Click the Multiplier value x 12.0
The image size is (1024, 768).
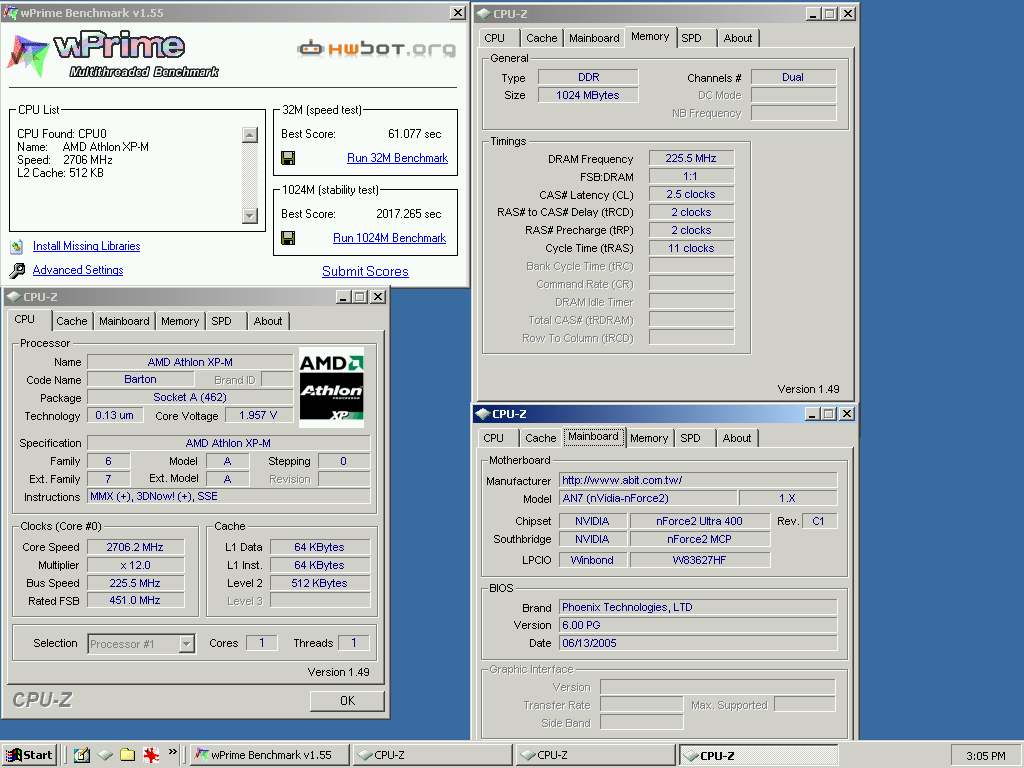135,566
